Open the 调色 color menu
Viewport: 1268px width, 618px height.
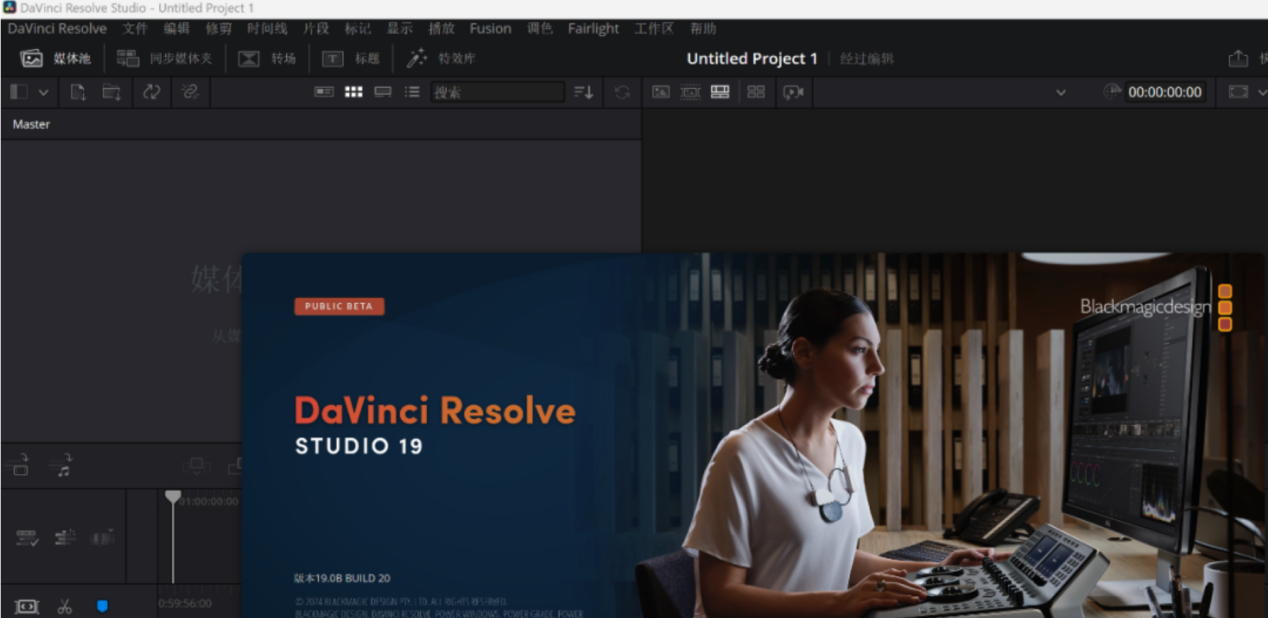[x=540, y=29]
